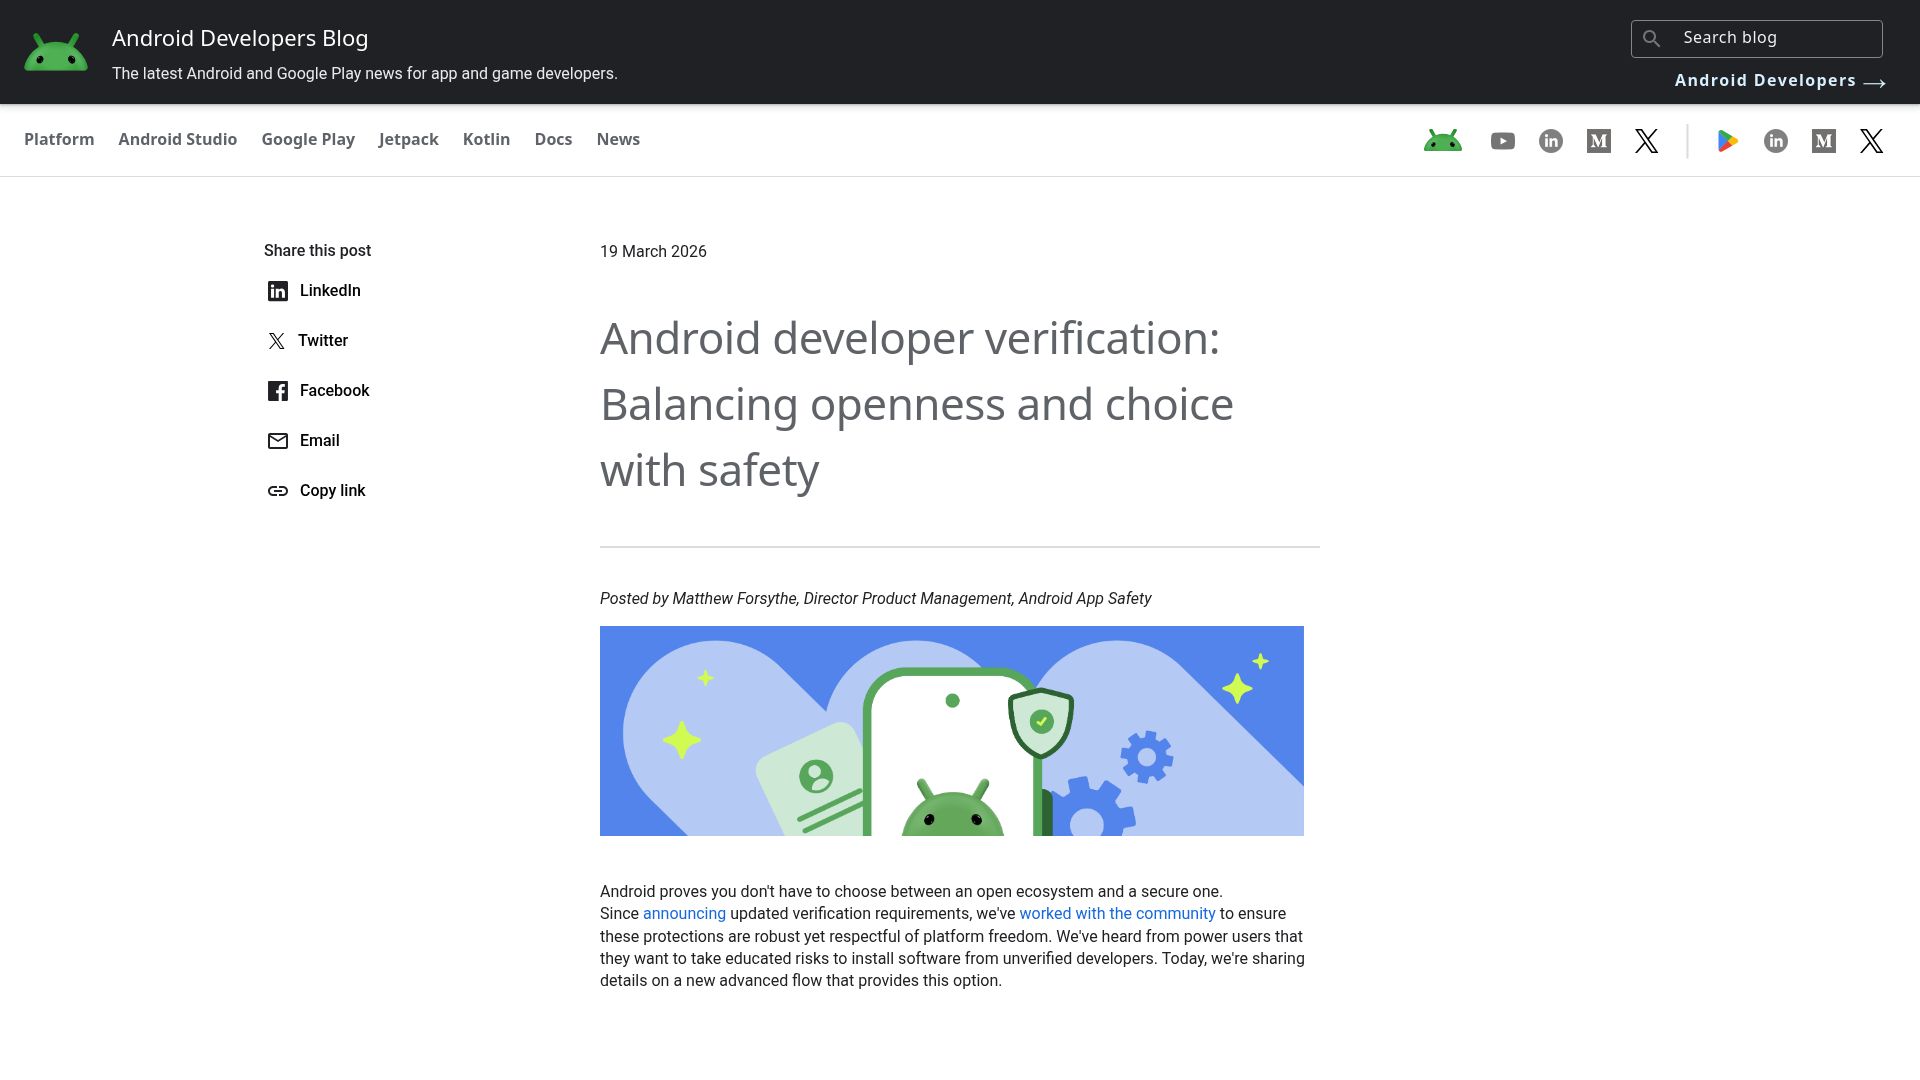Open the green Android social icon in the nav bar

[x=1443, y=141]
